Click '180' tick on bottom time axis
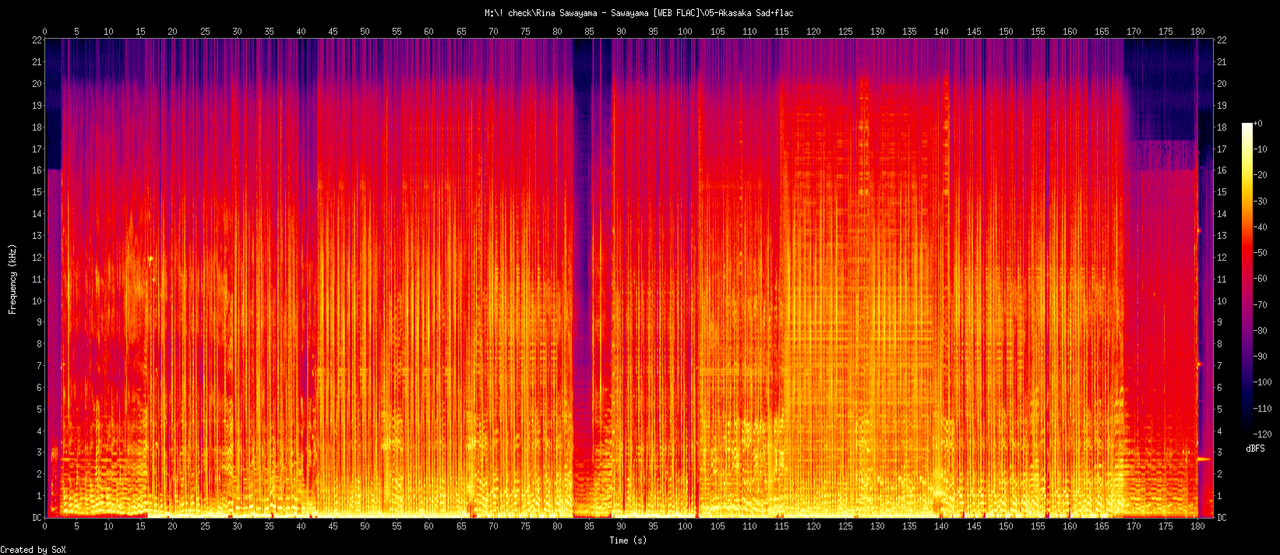The height and width of the screenshot is (555, 1280). (x=1198, y=527)
